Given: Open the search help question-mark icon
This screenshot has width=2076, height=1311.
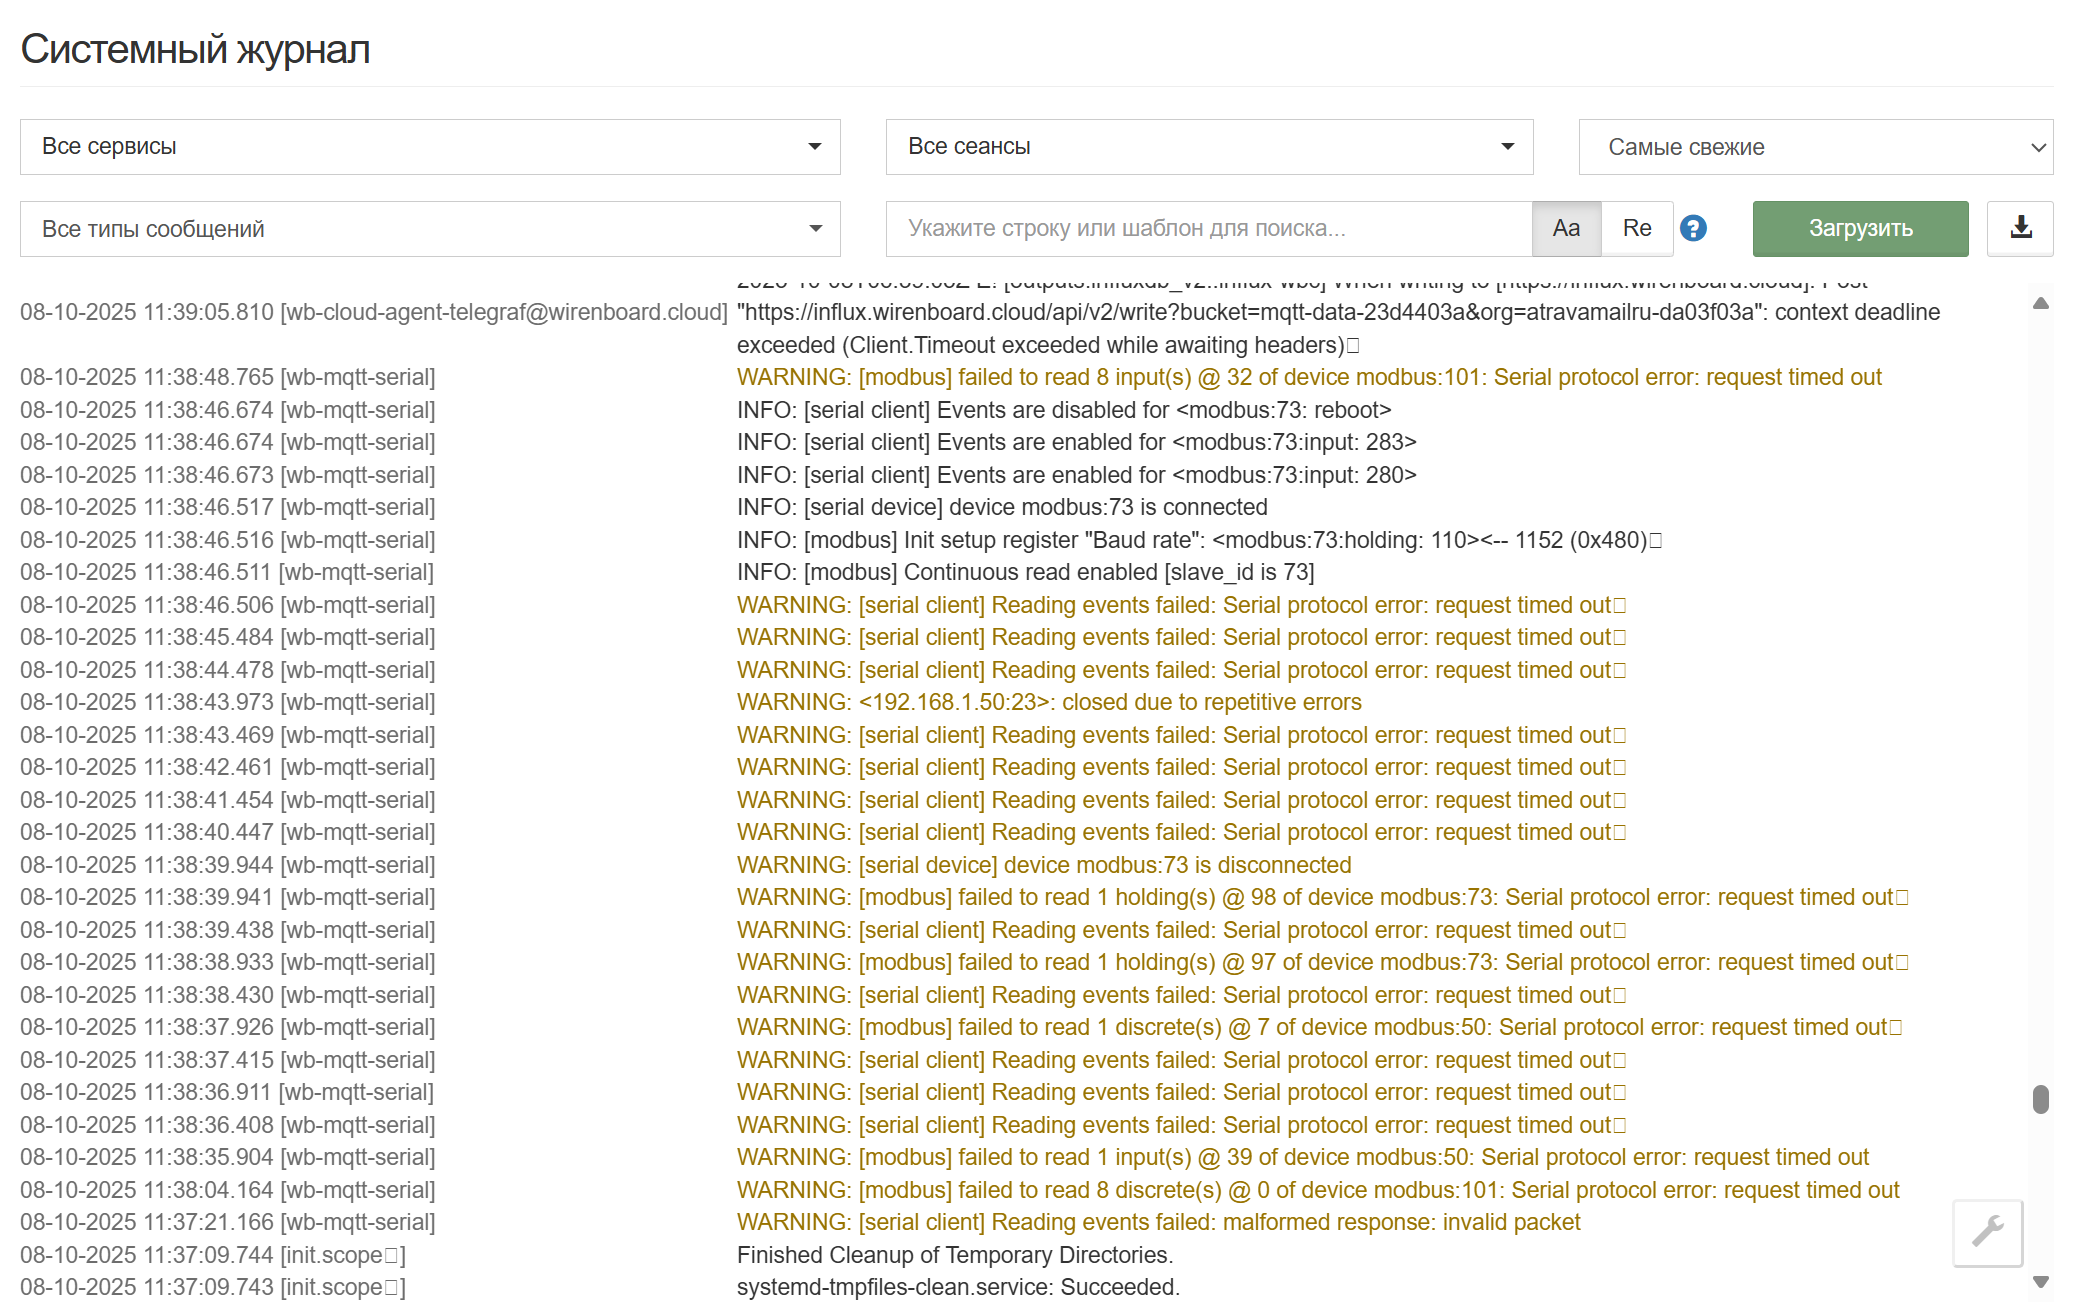Looking at the screenshot, I should click(x=1693, y=228).
